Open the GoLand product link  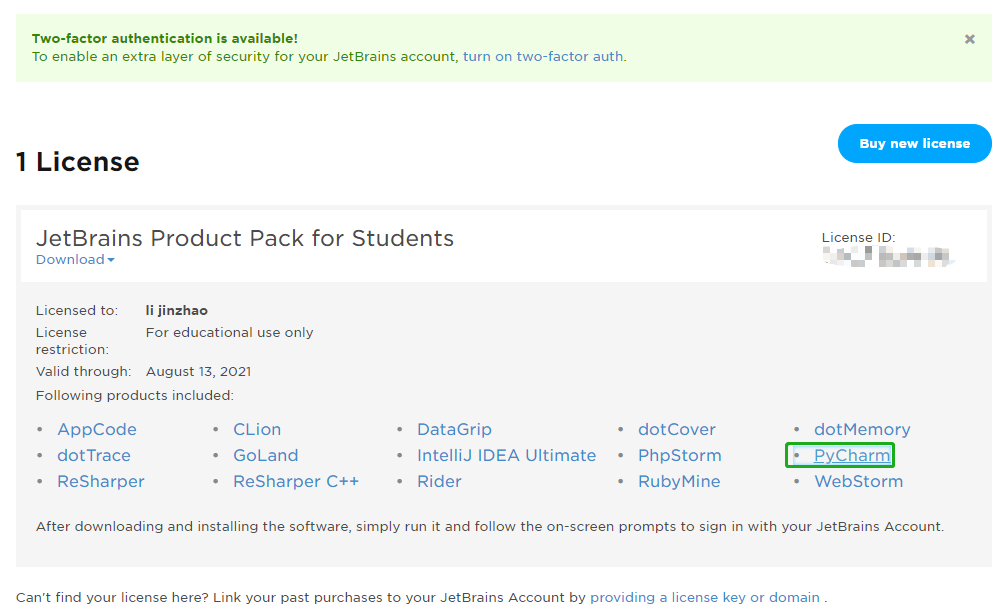[266, 455]
